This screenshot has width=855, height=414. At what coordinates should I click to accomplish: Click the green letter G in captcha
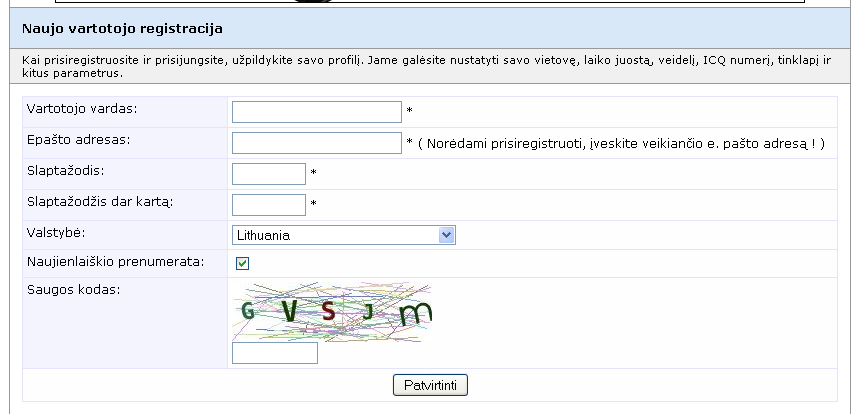248,311
